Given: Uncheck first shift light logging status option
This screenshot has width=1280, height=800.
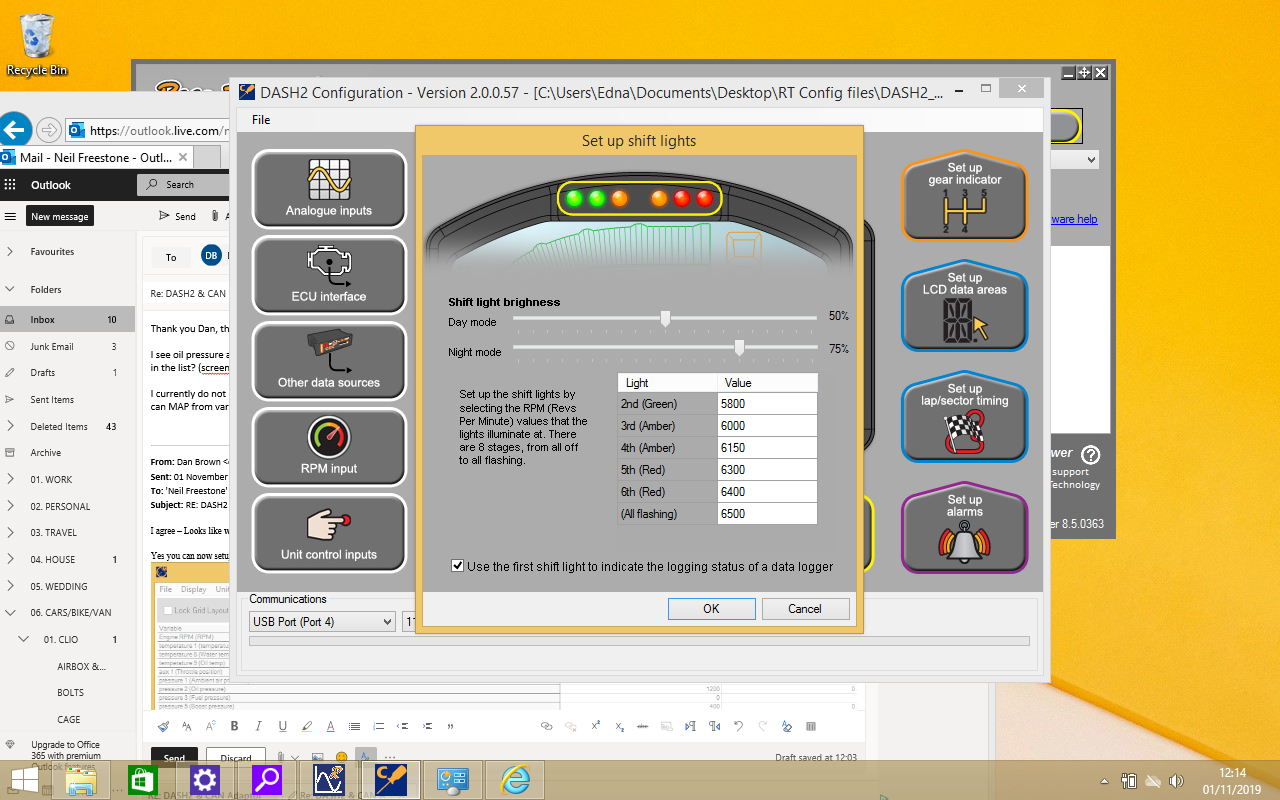Looking at the screenshot, I should (x=458, y=566).
